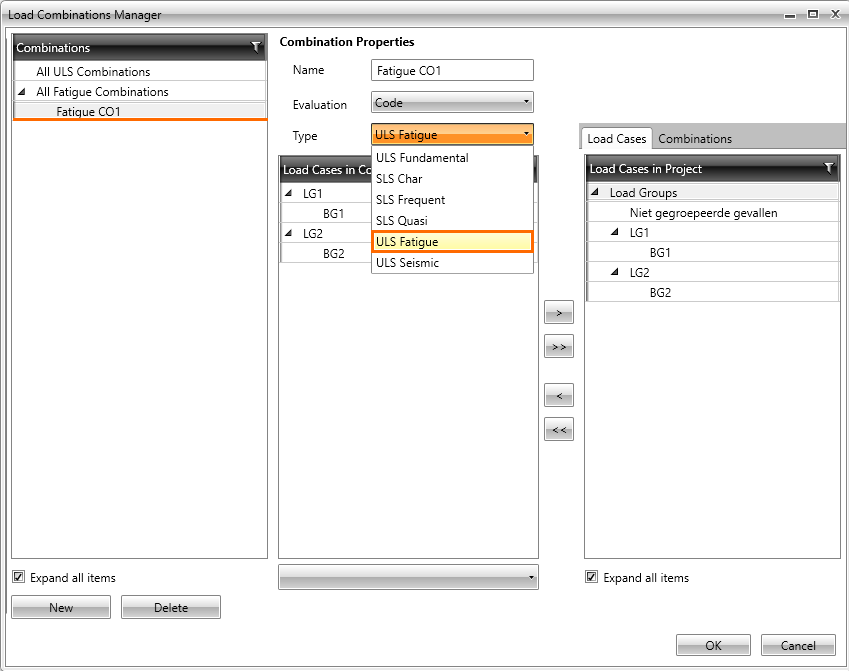Screen dimensions: 849x671
Task: Confirm with the OK button
Action: (713, 645)
